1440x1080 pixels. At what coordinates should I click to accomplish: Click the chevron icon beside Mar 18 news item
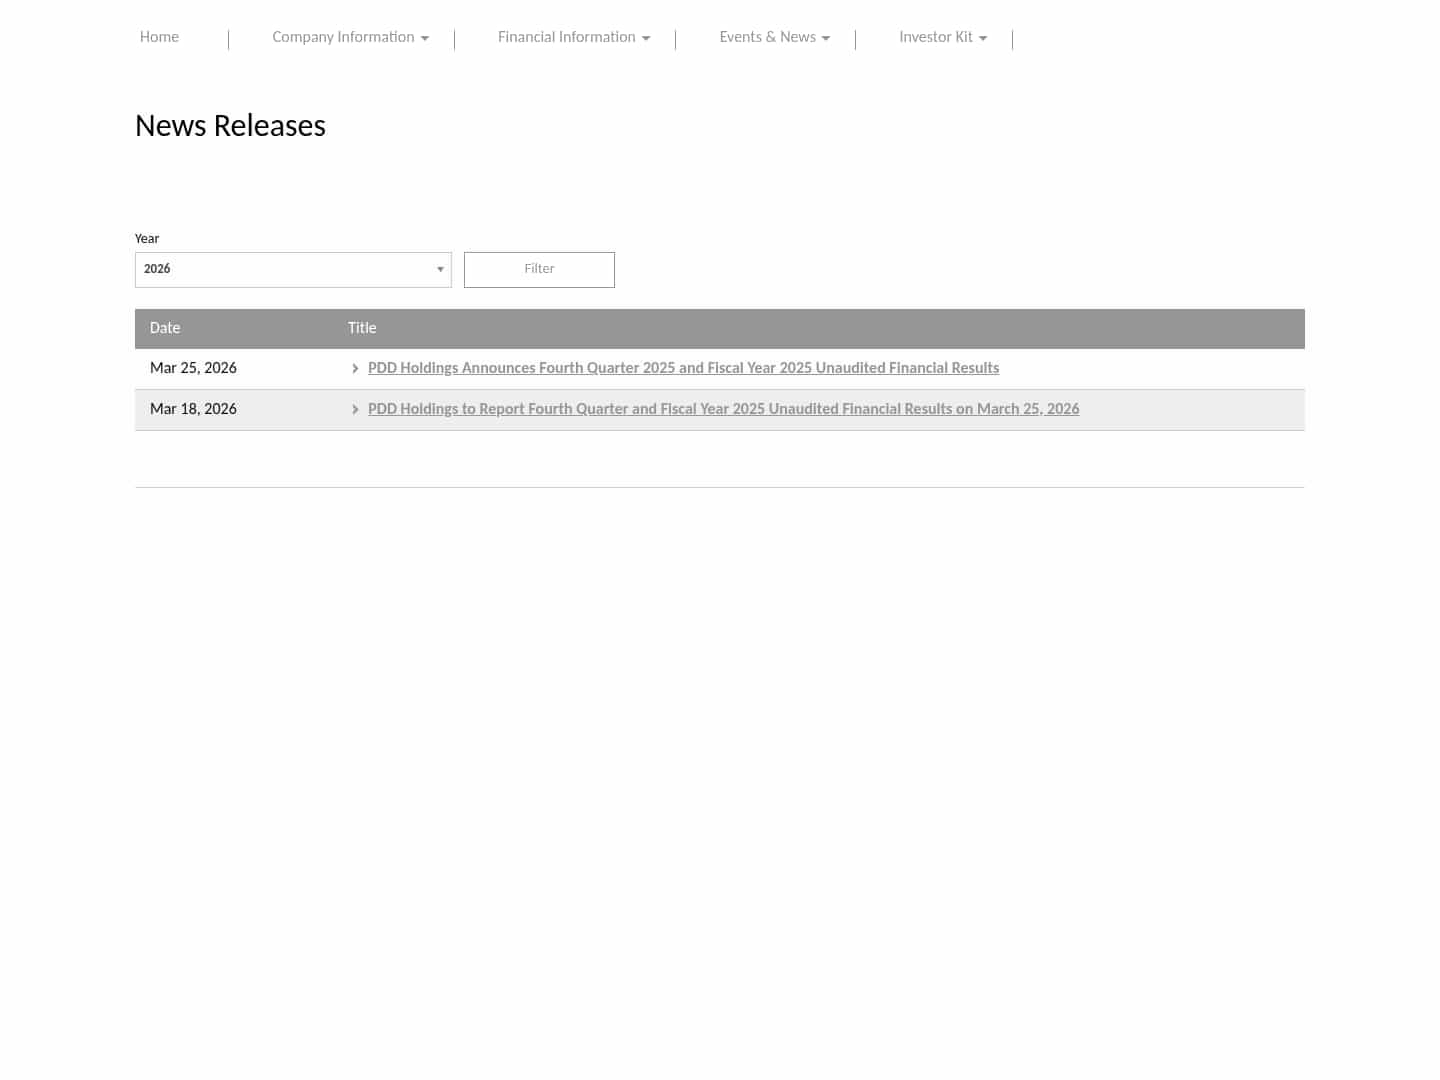tap(356, 410)
